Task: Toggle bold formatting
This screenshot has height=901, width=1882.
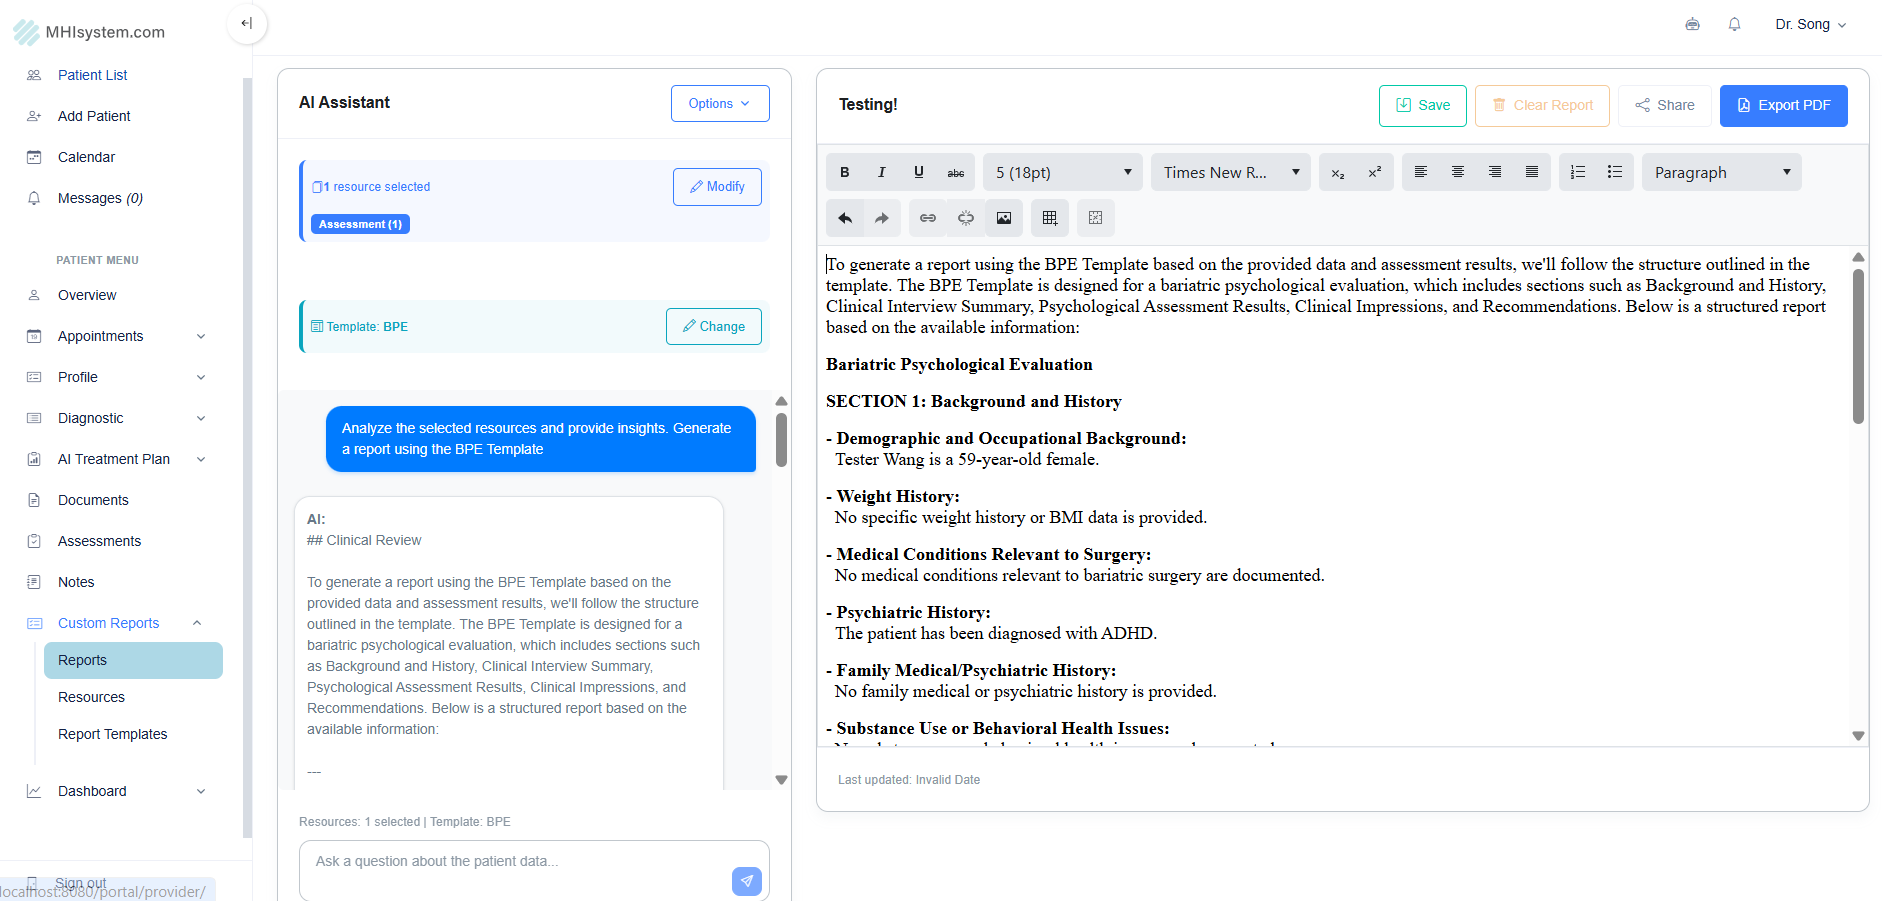Action: pos(845,172)
